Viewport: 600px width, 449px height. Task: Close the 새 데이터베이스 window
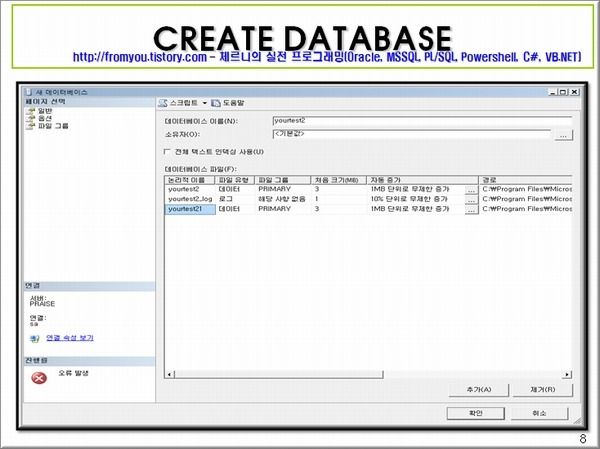[574, 92]
